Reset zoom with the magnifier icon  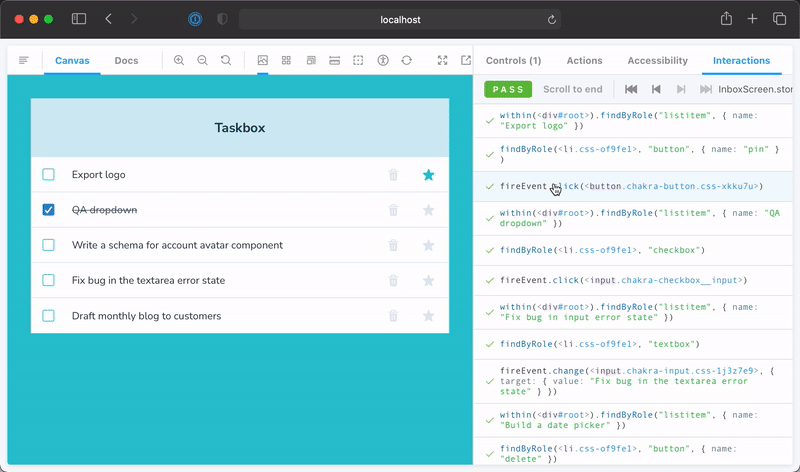pyautogui.click(x=226, y=60)
